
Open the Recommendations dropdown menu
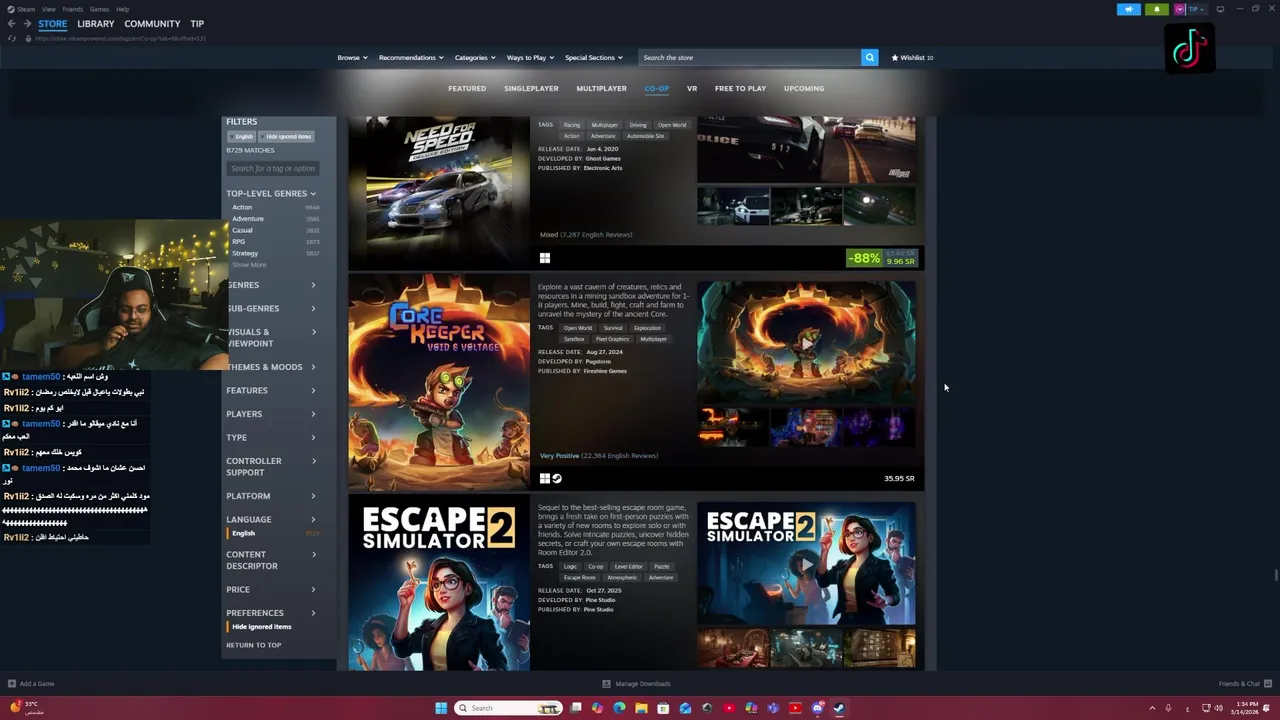click(x=411, y=57)
